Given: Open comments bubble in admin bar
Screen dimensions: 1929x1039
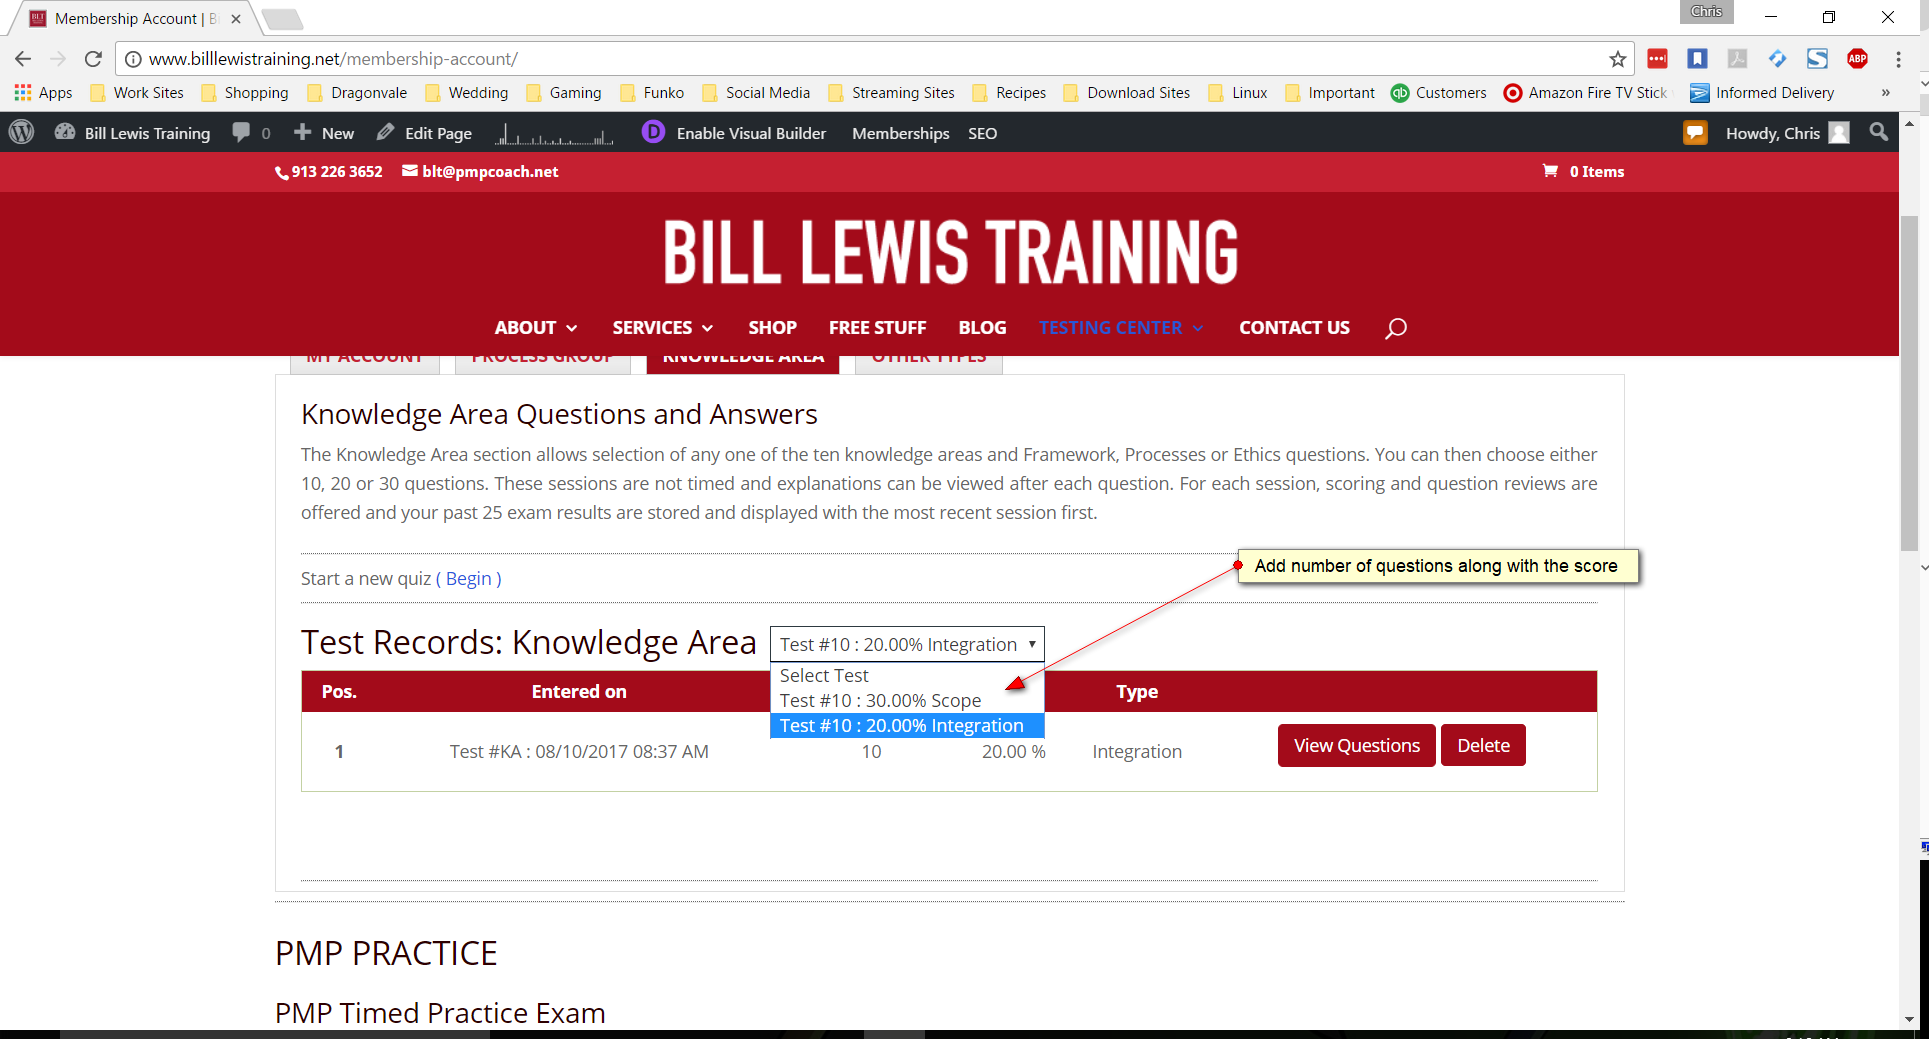Looking at the screenshot, I should pyautogui.click(x=251, y=133).
